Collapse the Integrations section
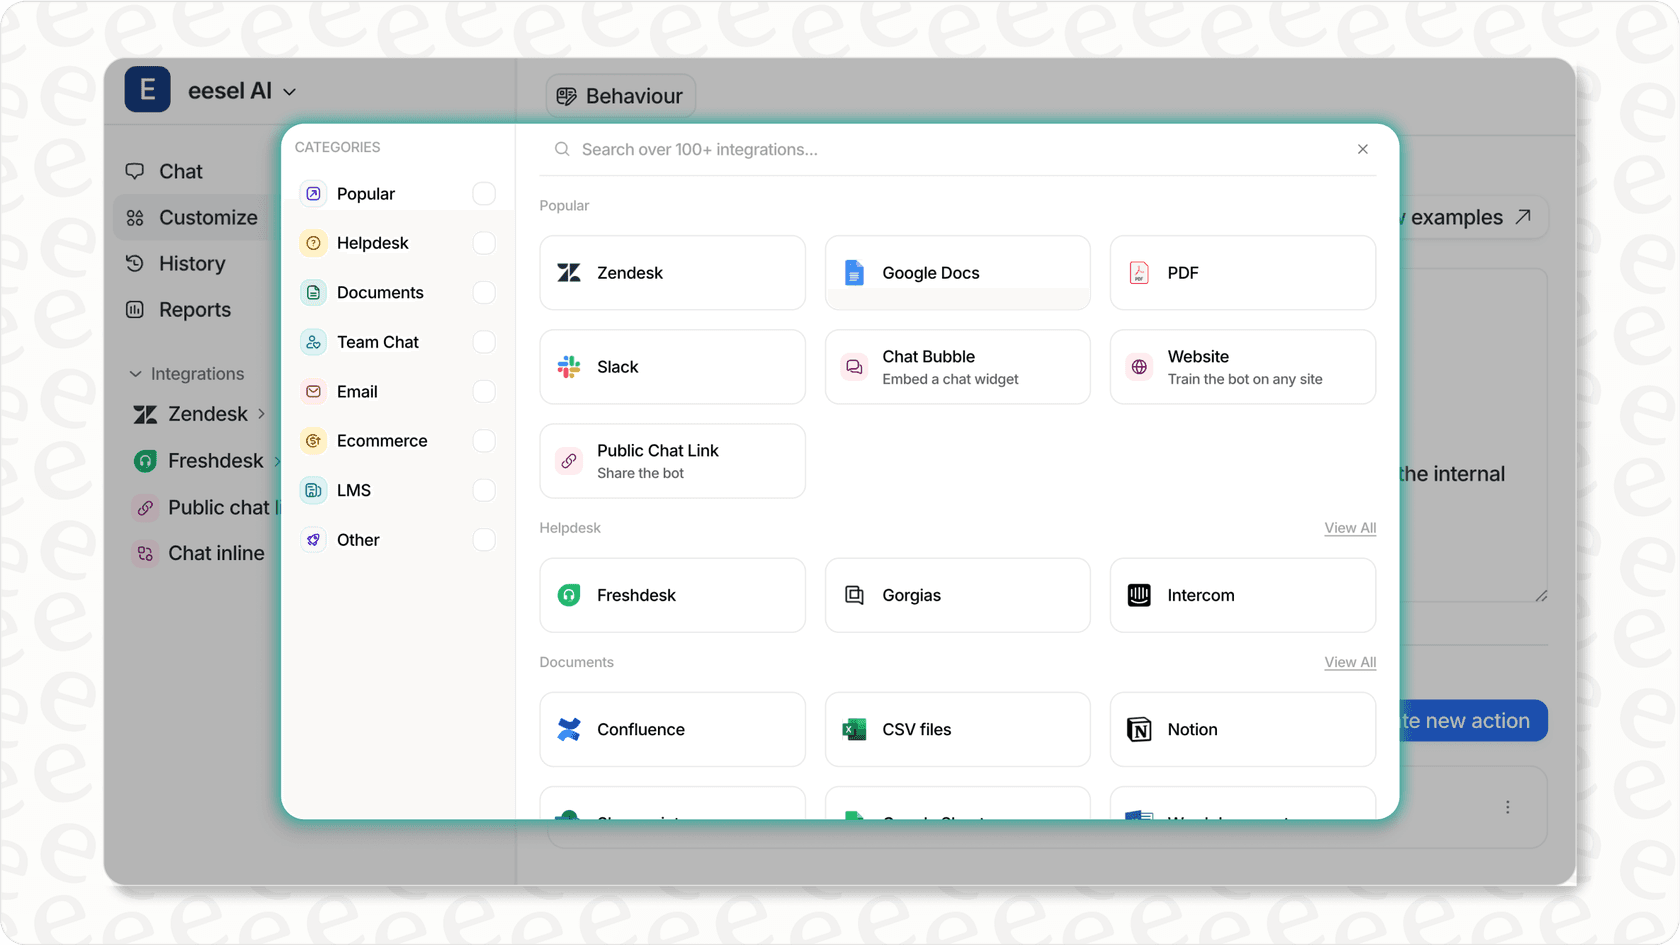 pyautogui.click(x=136, y=373)
